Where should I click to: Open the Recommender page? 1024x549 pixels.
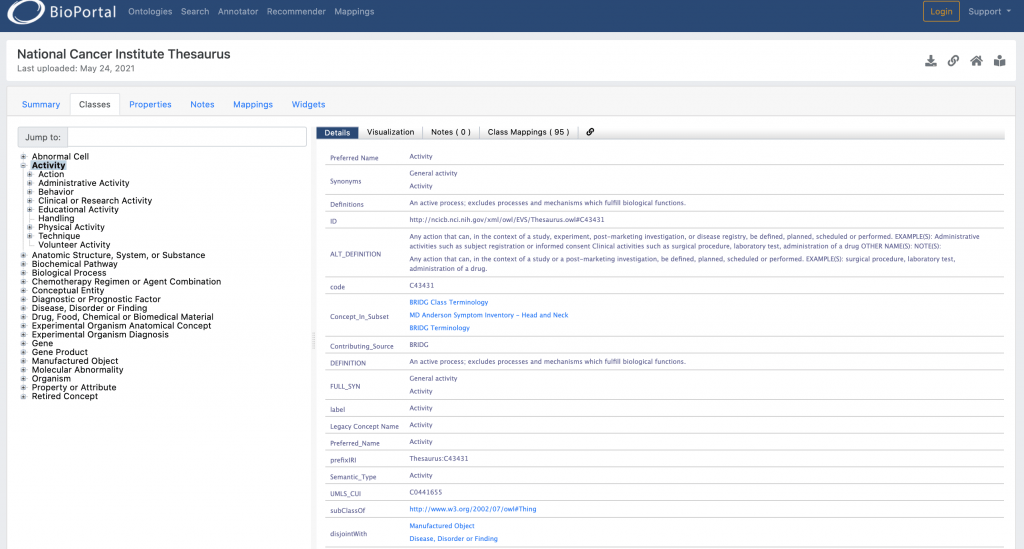click(x=296, y=12)
